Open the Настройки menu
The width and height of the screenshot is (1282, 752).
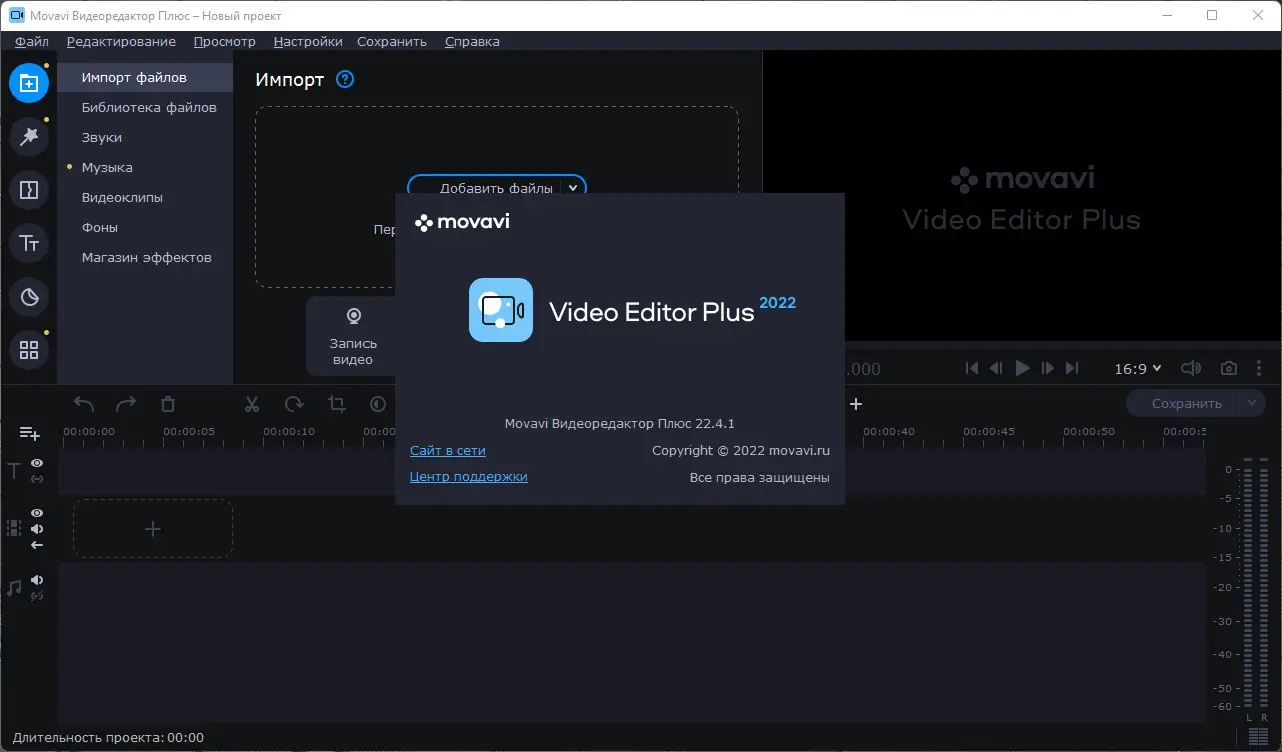point(308,41)
